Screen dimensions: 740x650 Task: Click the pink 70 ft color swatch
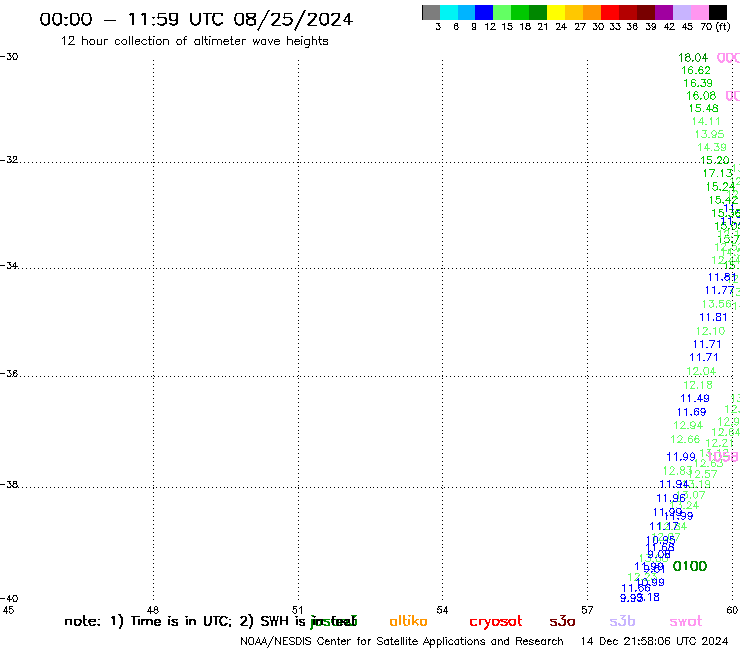[x=700, y=13]
